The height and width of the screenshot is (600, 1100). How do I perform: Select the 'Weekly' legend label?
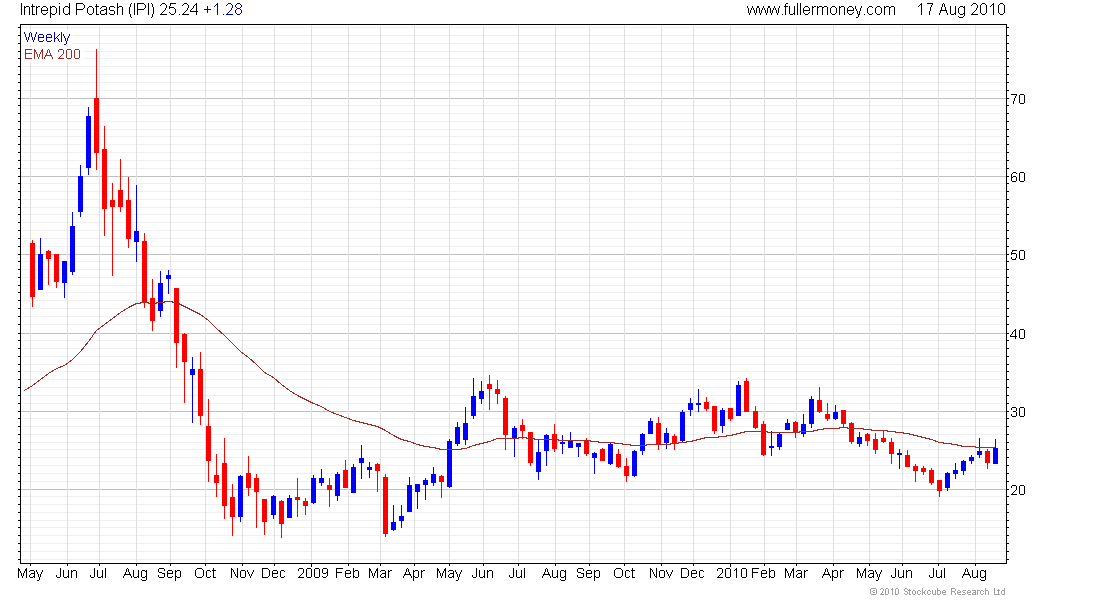[x=47, y=37]
